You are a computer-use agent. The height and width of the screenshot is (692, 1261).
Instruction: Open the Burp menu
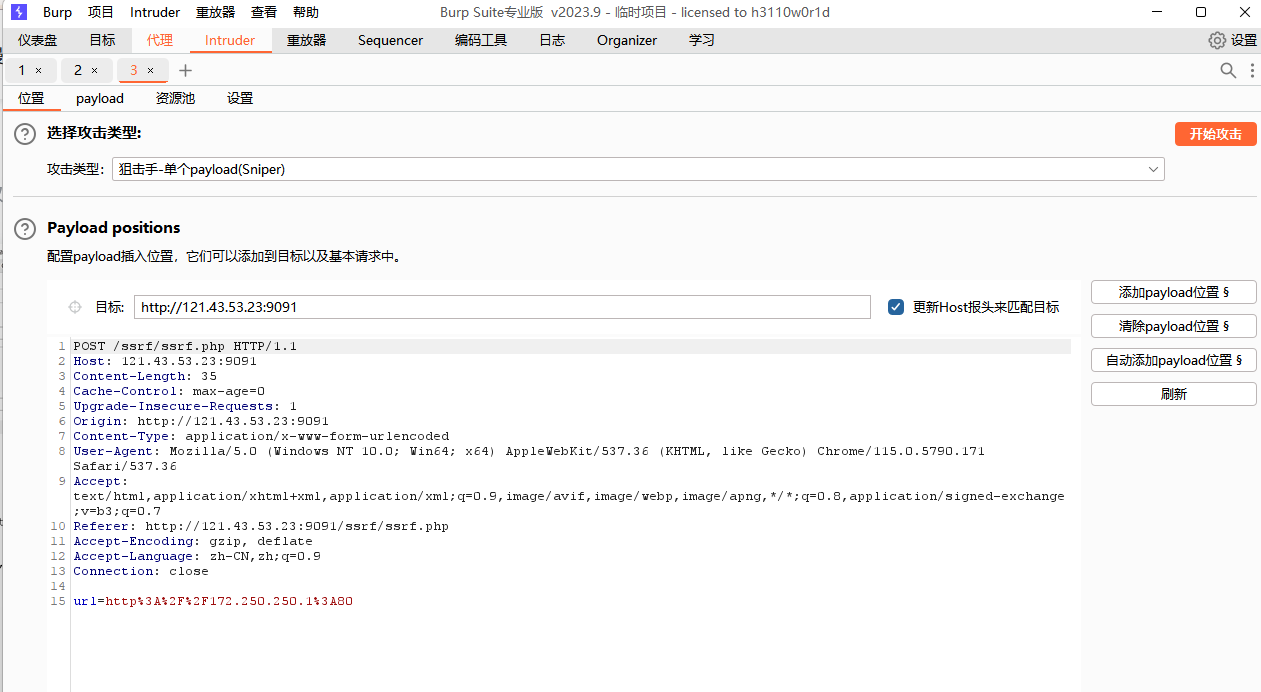click(x=57, y=12)
